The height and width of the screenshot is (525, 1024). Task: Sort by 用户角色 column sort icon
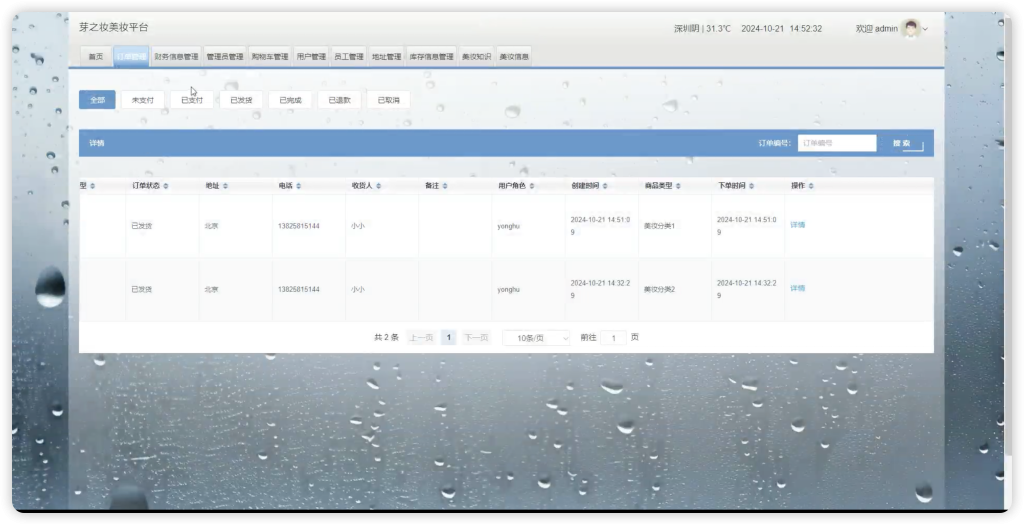coord(532,186)
